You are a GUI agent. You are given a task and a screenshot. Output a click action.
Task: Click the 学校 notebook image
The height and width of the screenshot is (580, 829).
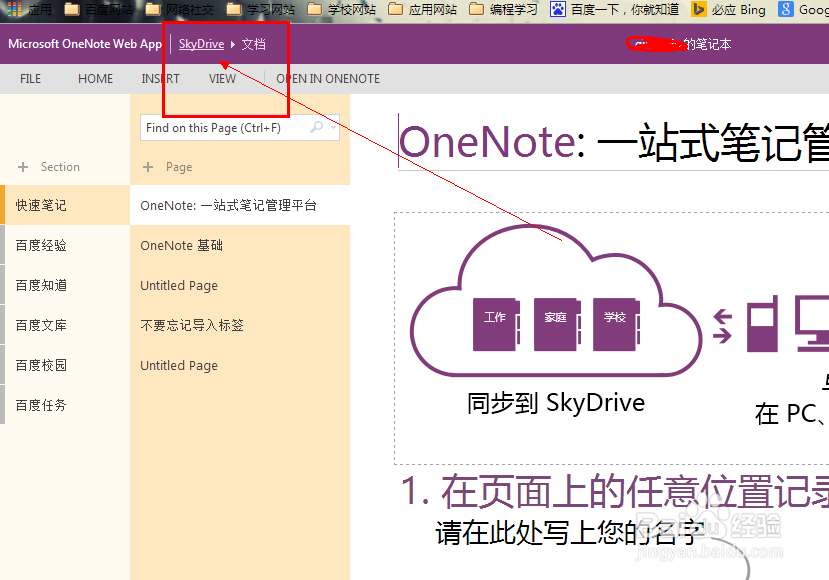(616, 324)
